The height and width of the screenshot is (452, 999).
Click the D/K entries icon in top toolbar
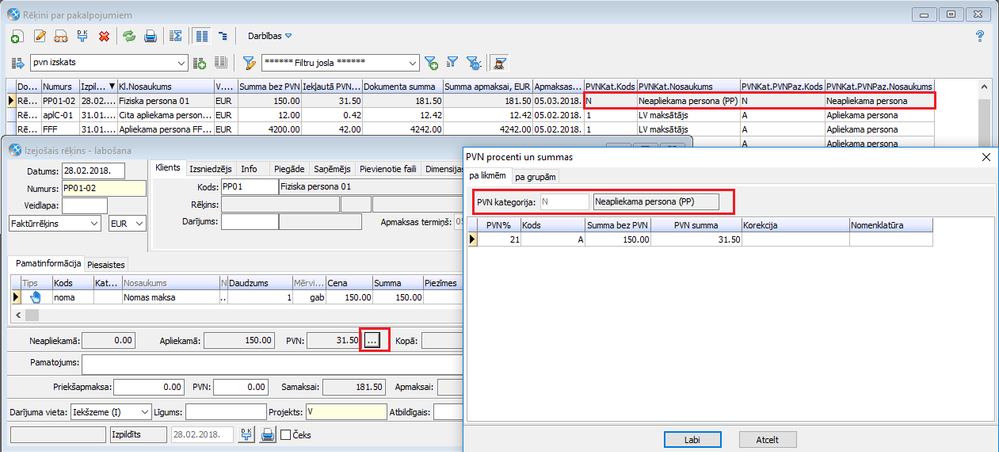click(x=82, y=36)
